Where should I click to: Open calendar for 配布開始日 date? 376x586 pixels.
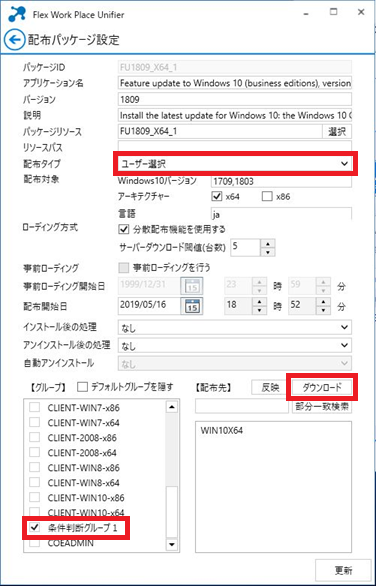191,306
